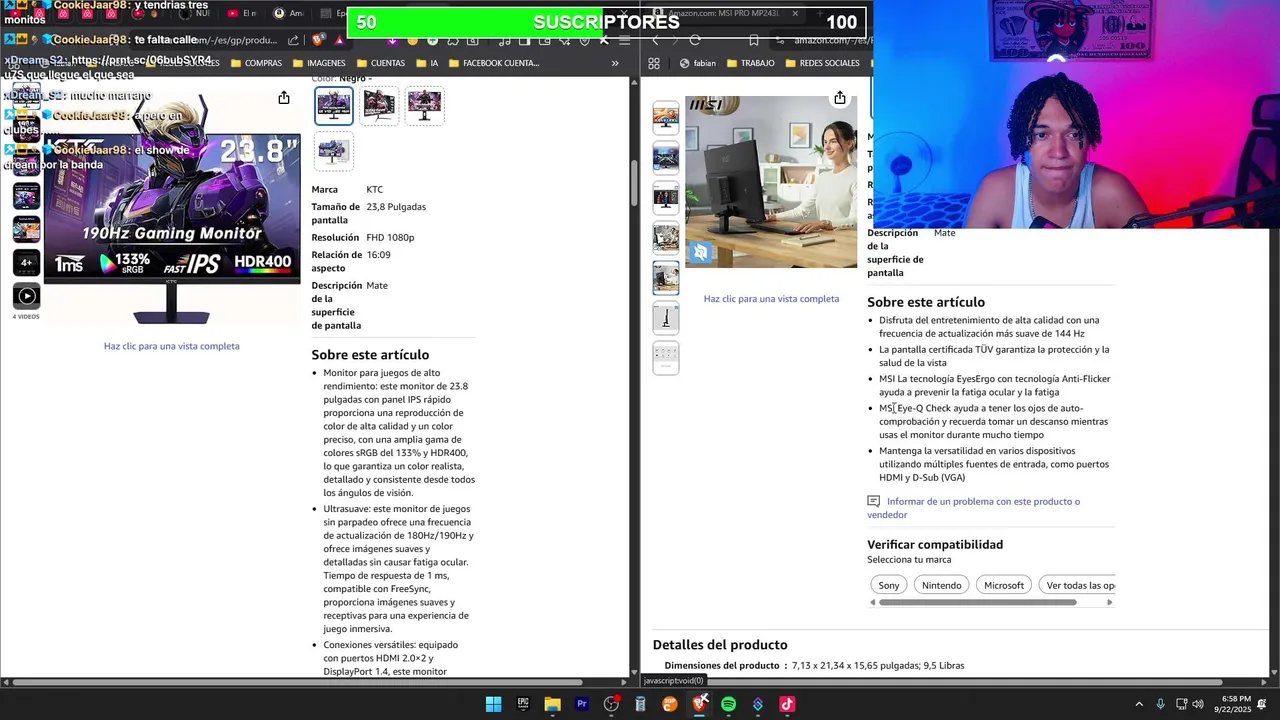This screenshot has height=720, width=1280.
Task: Select third KTC color variant thumbnail
Action: point(424,105)
